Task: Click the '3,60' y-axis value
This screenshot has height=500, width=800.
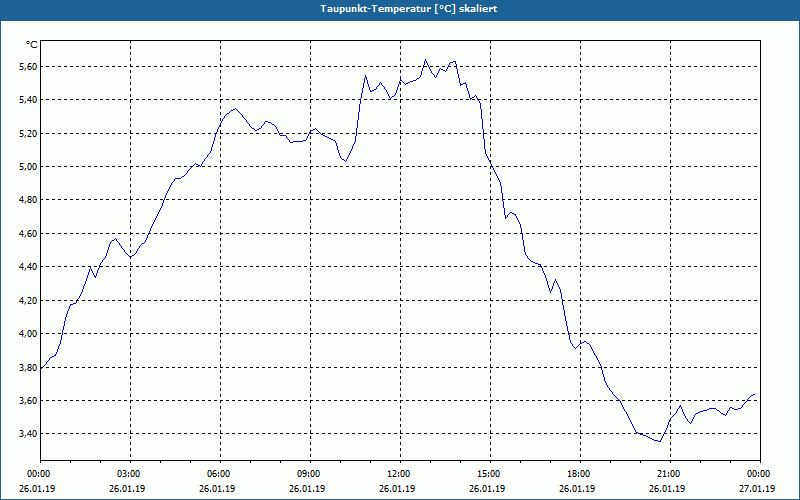Action: click(28, 401)
